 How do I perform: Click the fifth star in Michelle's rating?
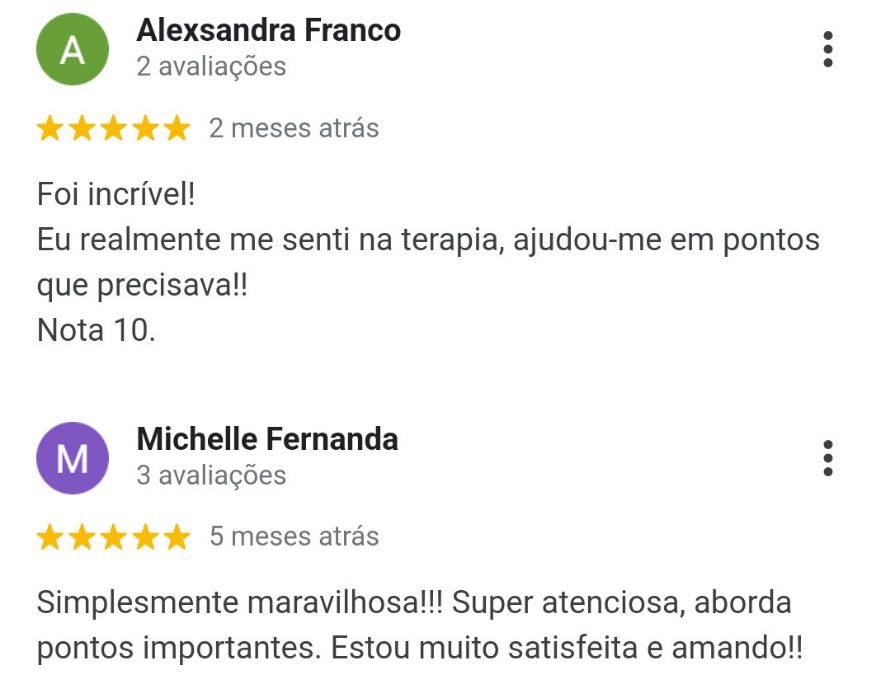(x=177, y=537)
